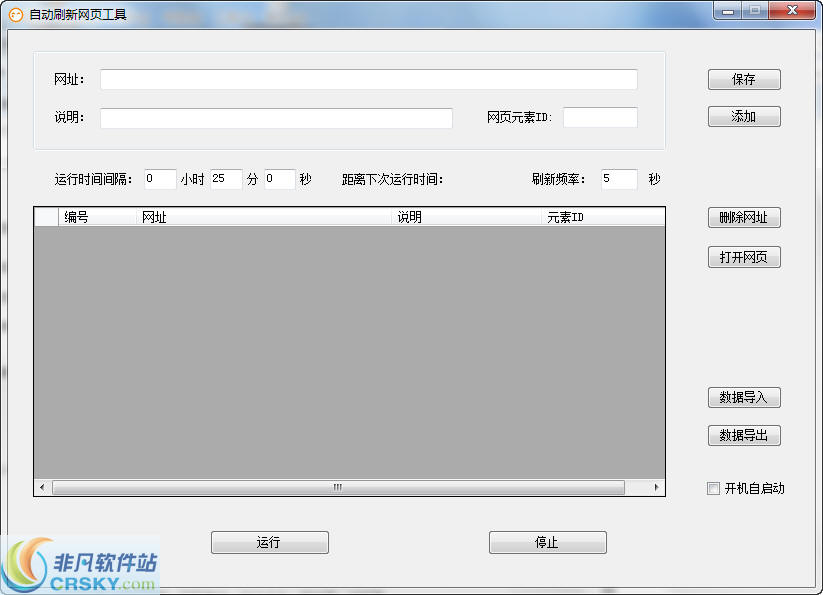The image size is (823, 595).
Task: Click the 保存 (Save) button
Action: click(744, 80)
